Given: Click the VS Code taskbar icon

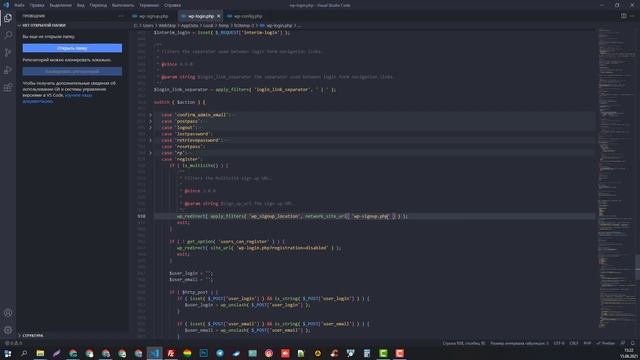Looking at the screenshot, I should tap(155, 353).
